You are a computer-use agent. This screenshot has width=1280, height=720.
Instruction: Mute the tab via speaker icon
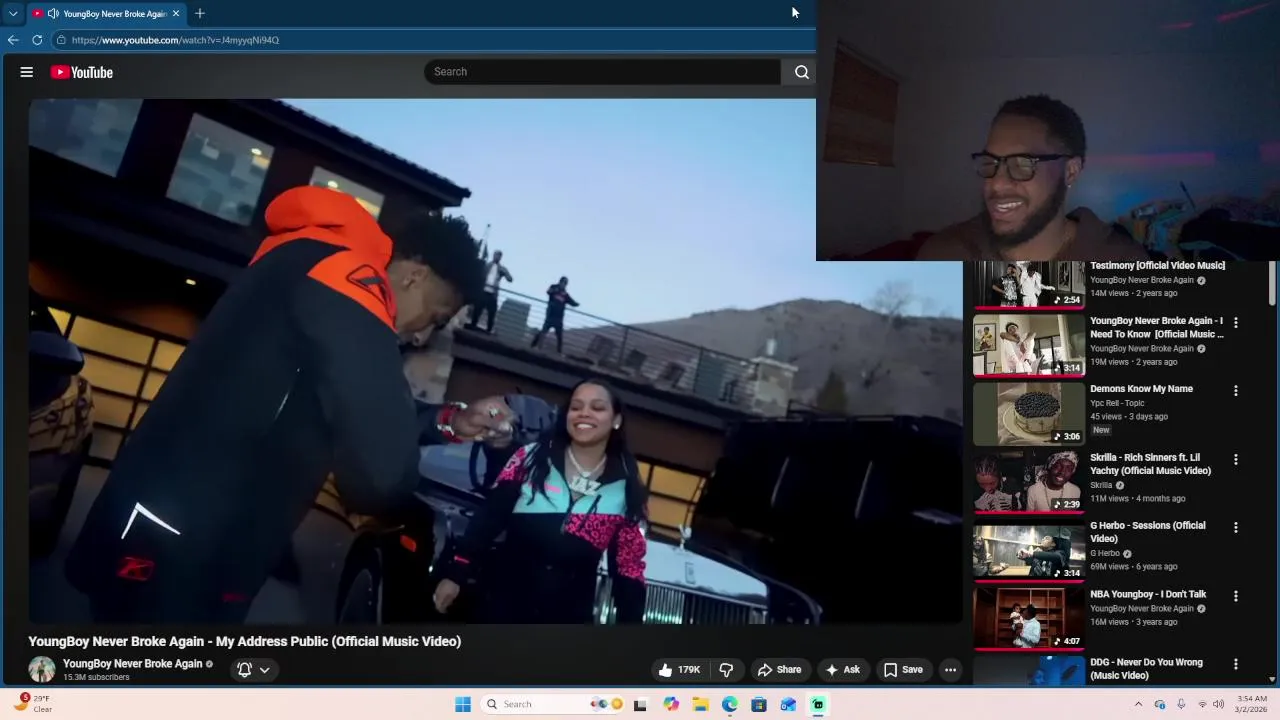pyautogui.click(x=52, y=13)
